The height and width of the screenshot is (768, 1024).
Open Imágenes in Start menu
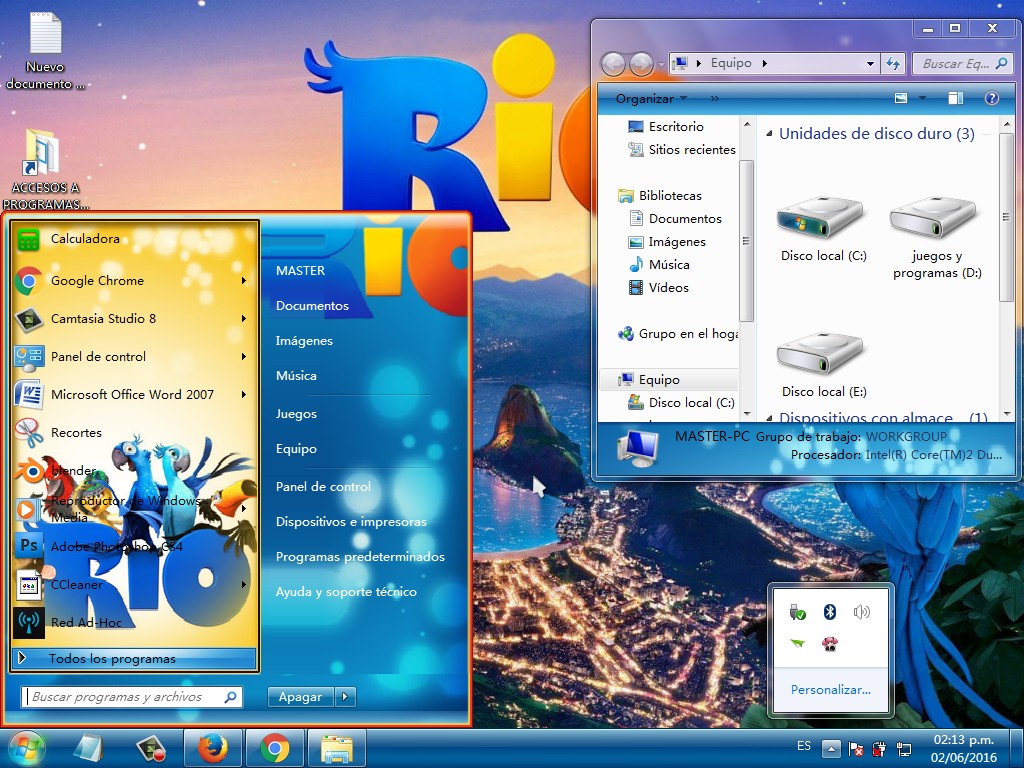[x=304, y=341]
